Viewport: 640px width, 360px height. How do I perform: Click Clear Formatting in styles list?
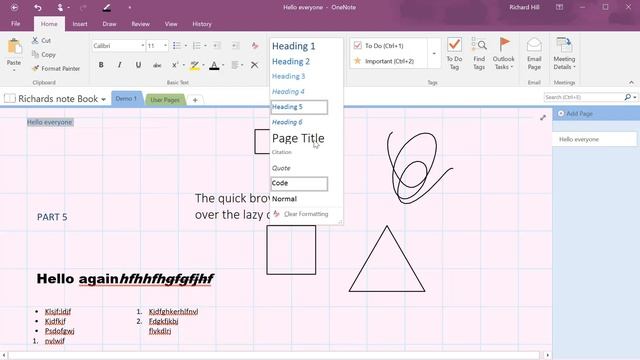[x=301, y=214]
